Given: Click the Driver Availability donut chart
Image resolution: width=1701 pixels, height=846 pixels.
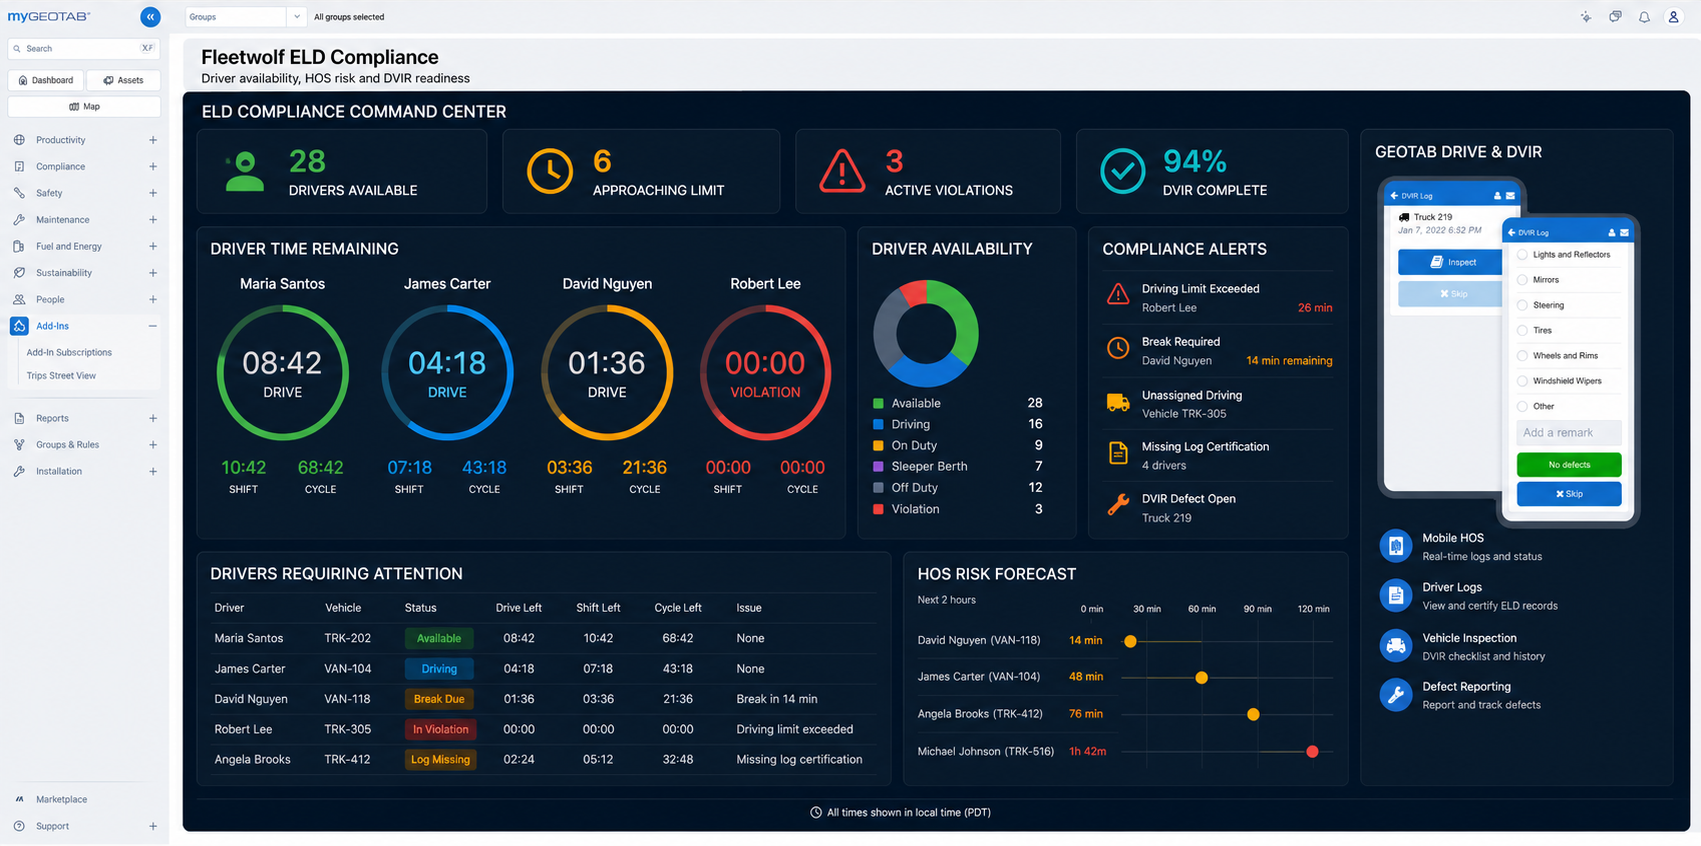Looking at the screenshot, I should pyautogui.click(x=926, y=333).
